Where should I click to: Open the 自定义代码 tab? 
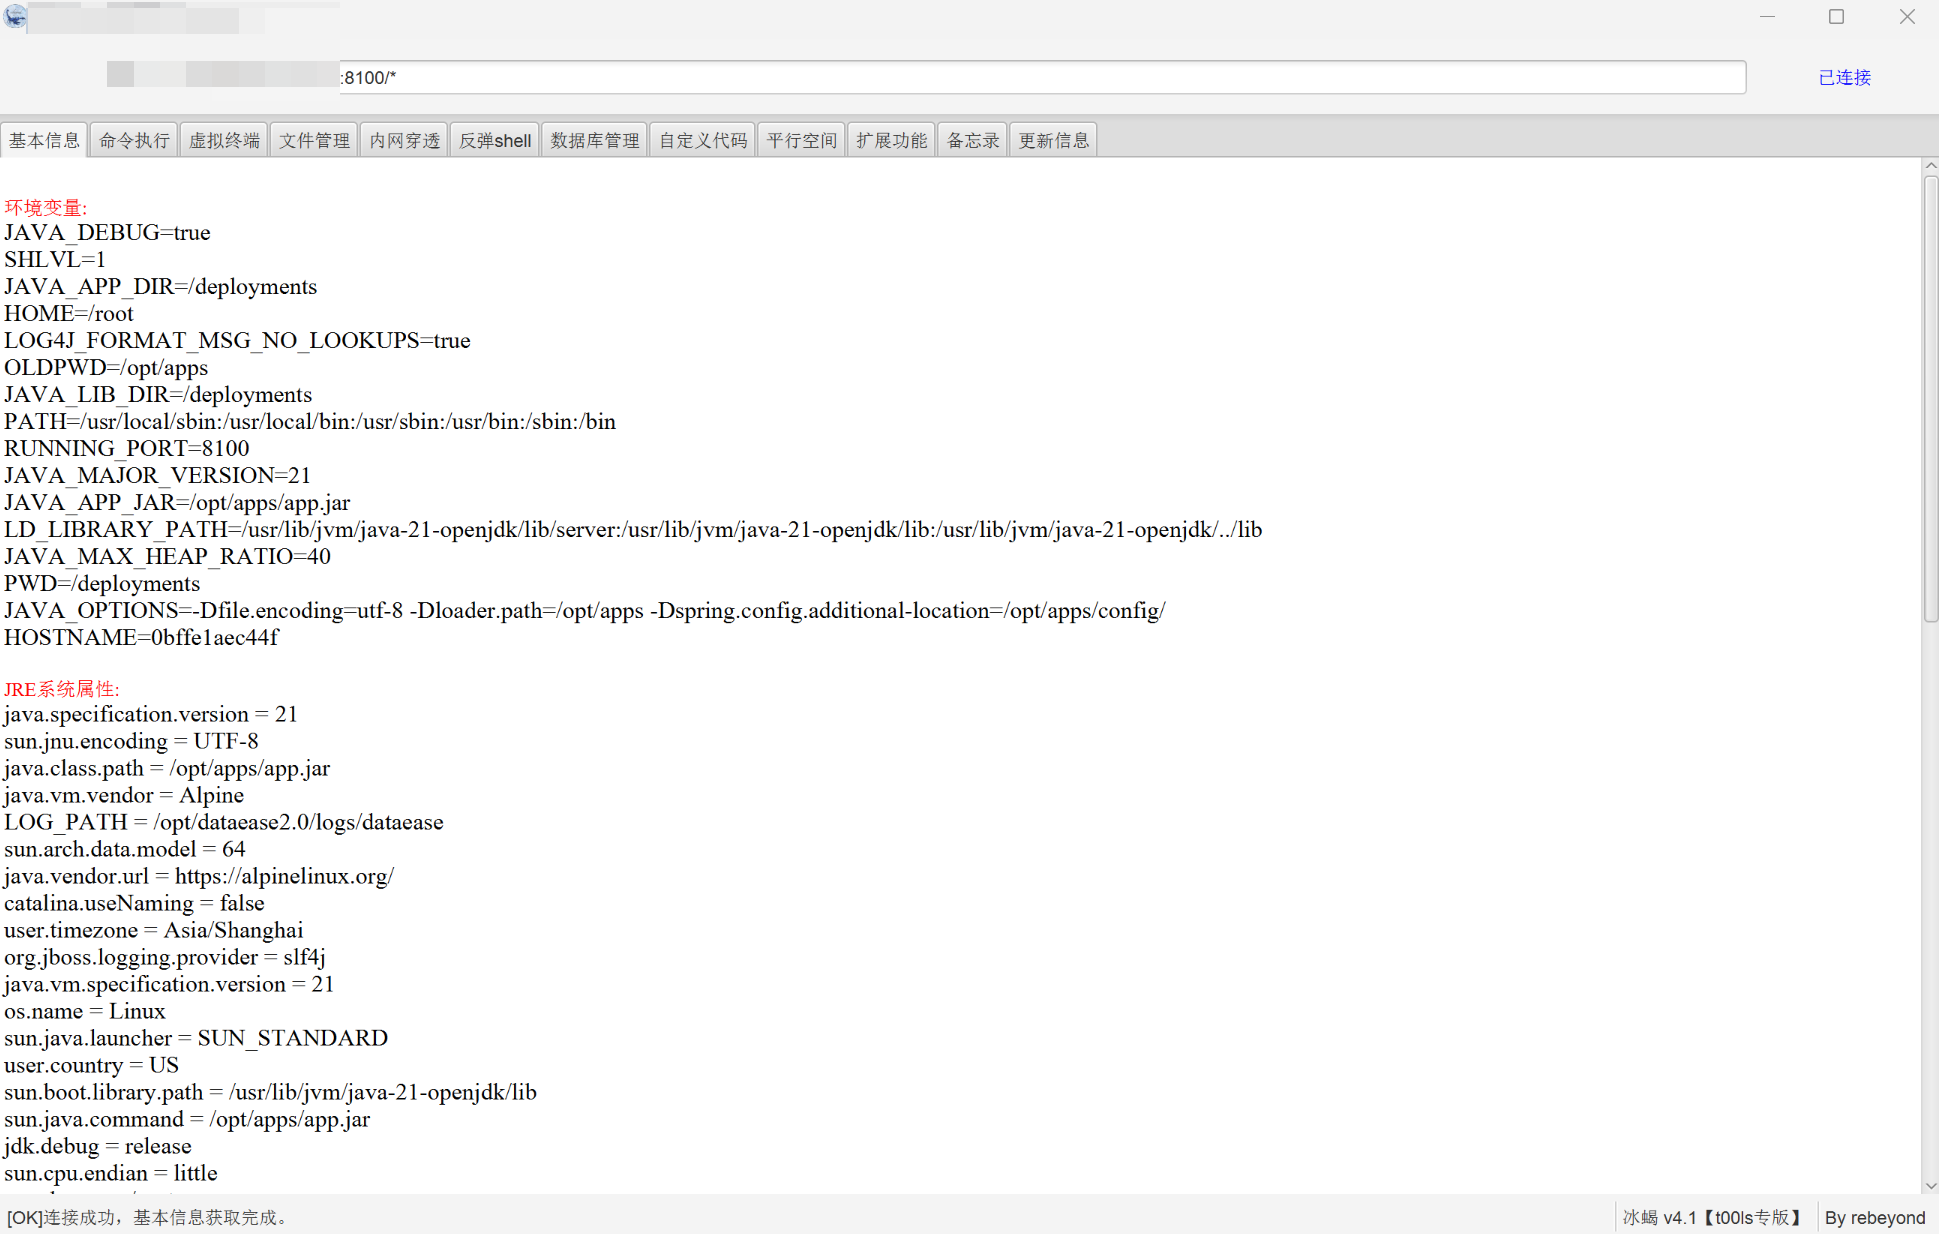click(x=703, y=140)
